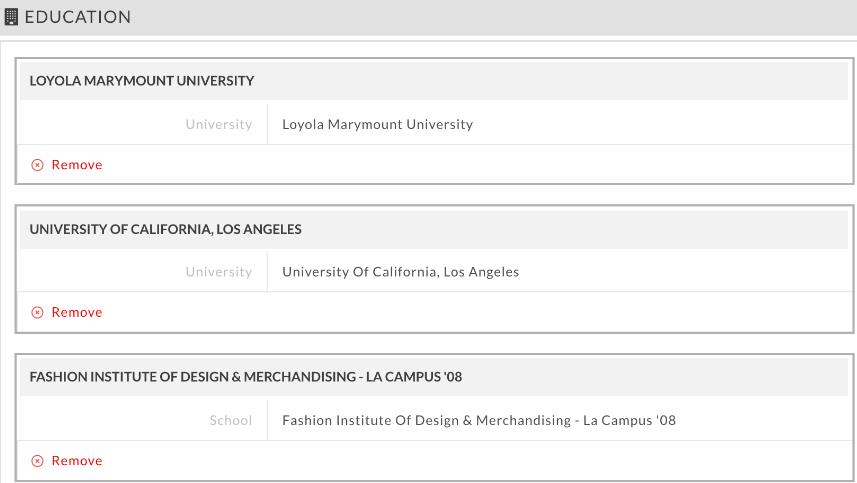This screenshot has height=483, width=857.
Task: Click the circled X icon in UCLA card
Action: [x=37, y=313]
